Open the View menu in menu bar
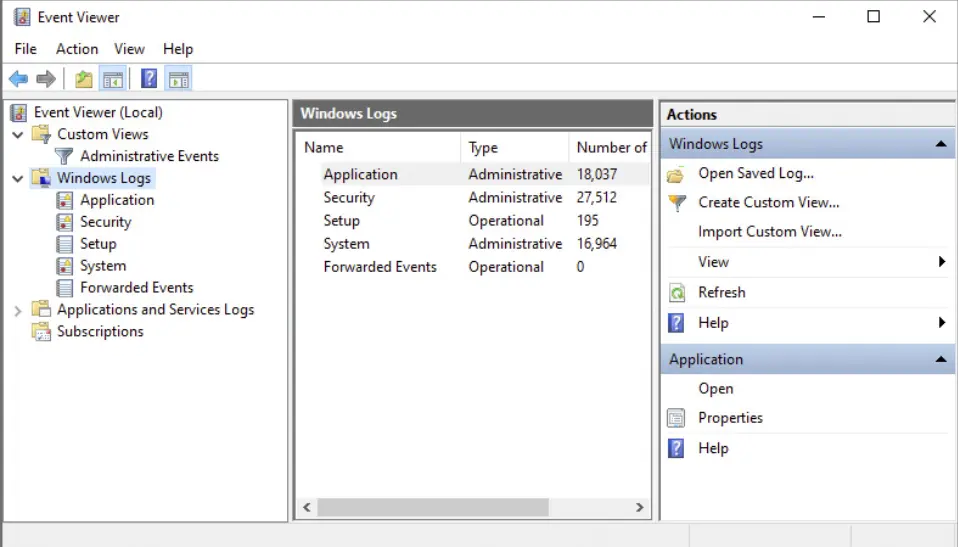 (129, 49)
